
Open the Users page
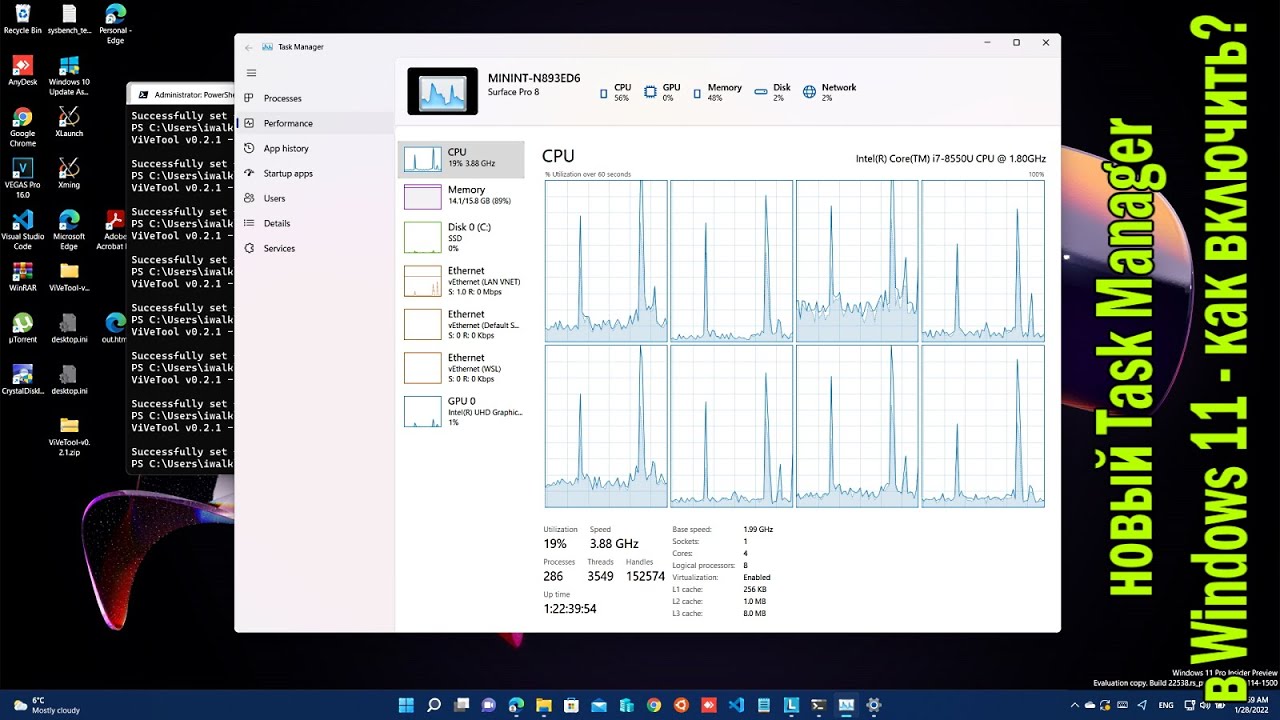click(316, 198)
